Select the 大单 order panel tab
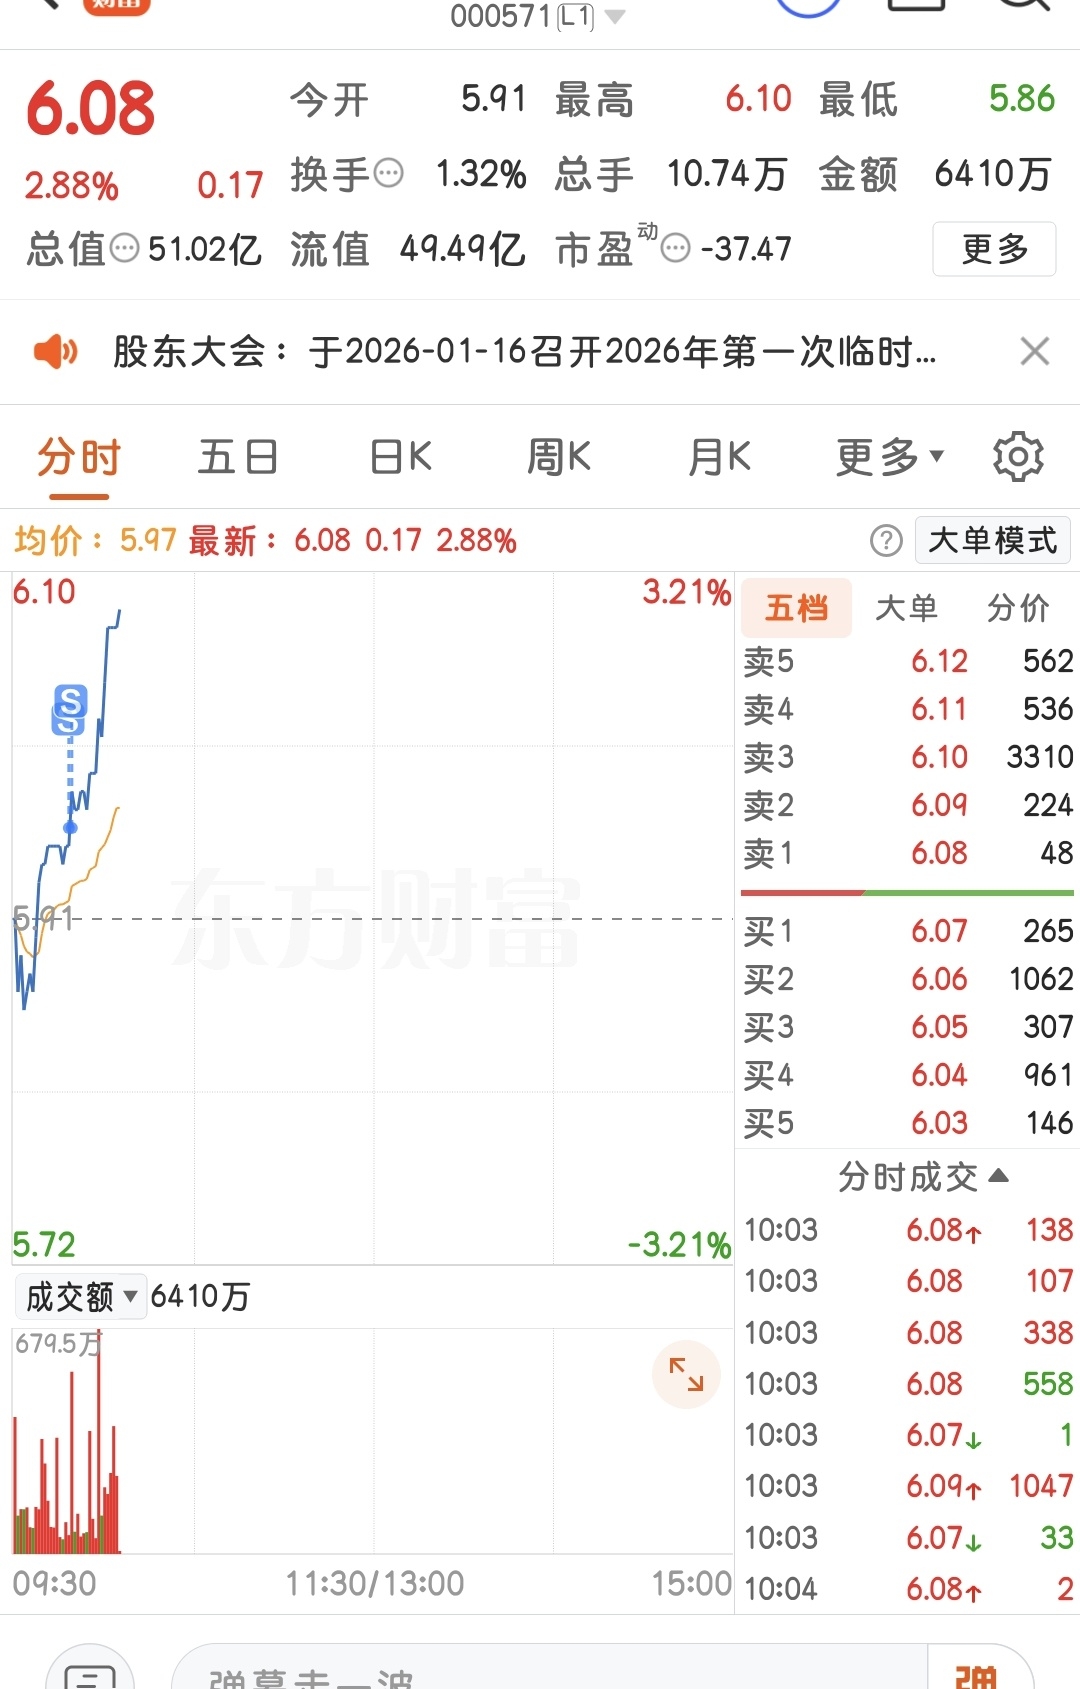This screenshot has height=1689, width=1080. click(x=906, y=608)
